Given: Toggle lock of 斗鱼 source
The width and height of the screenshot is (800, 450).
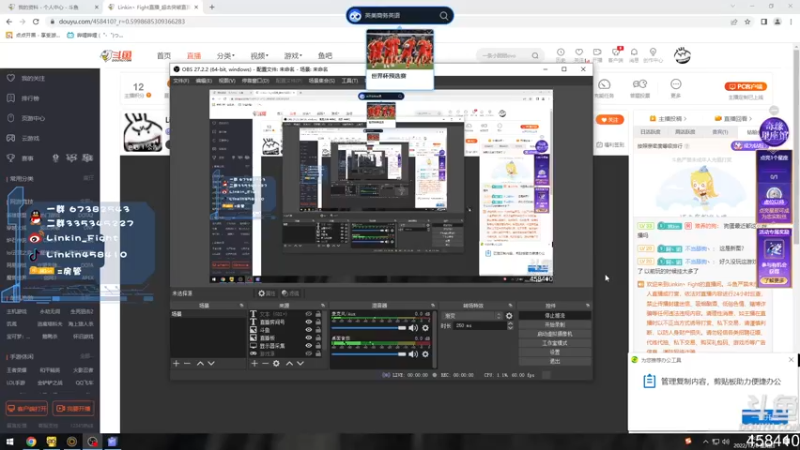Looking at the screenshot, I should 318,330.
